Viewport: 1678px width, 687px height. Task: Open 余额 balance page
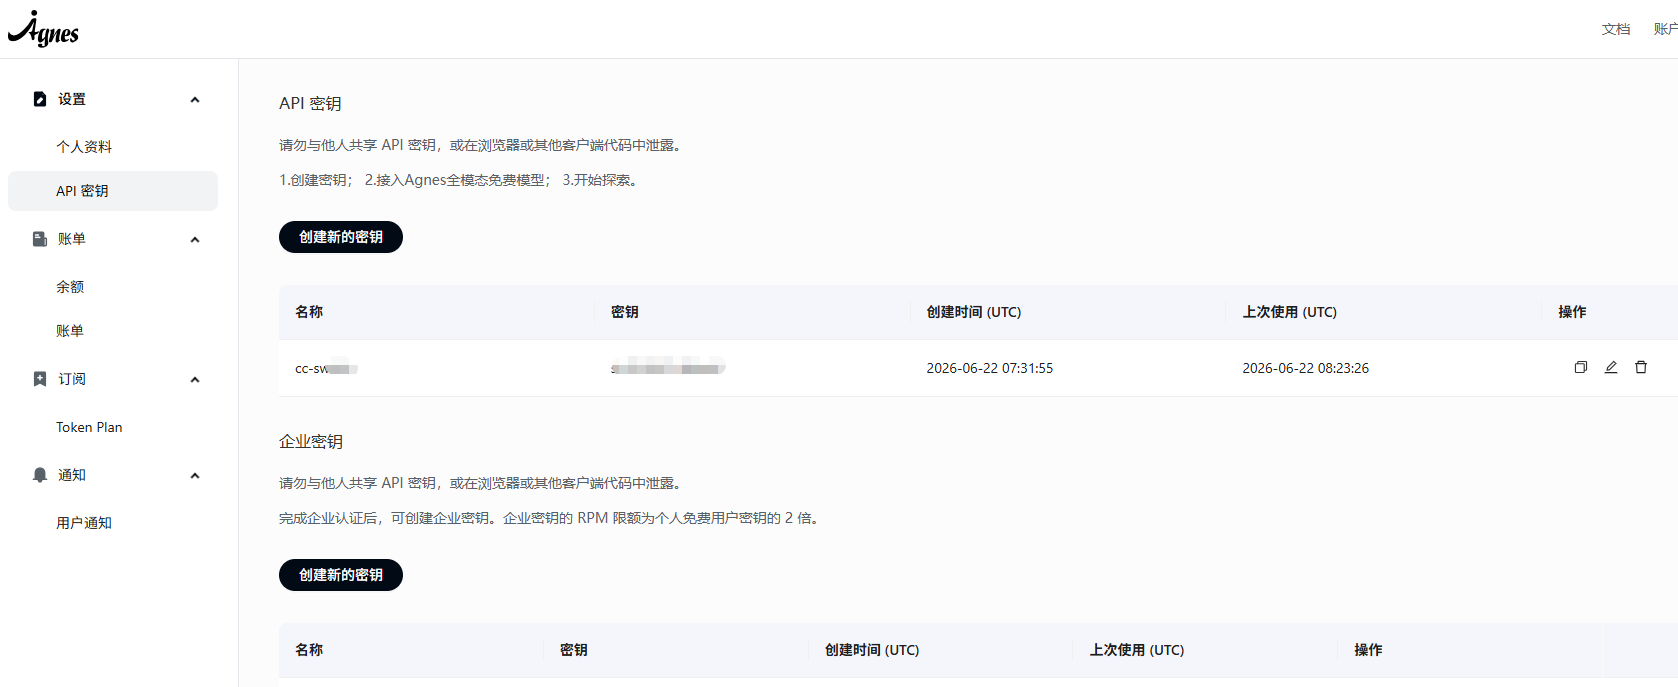point(70,287)
